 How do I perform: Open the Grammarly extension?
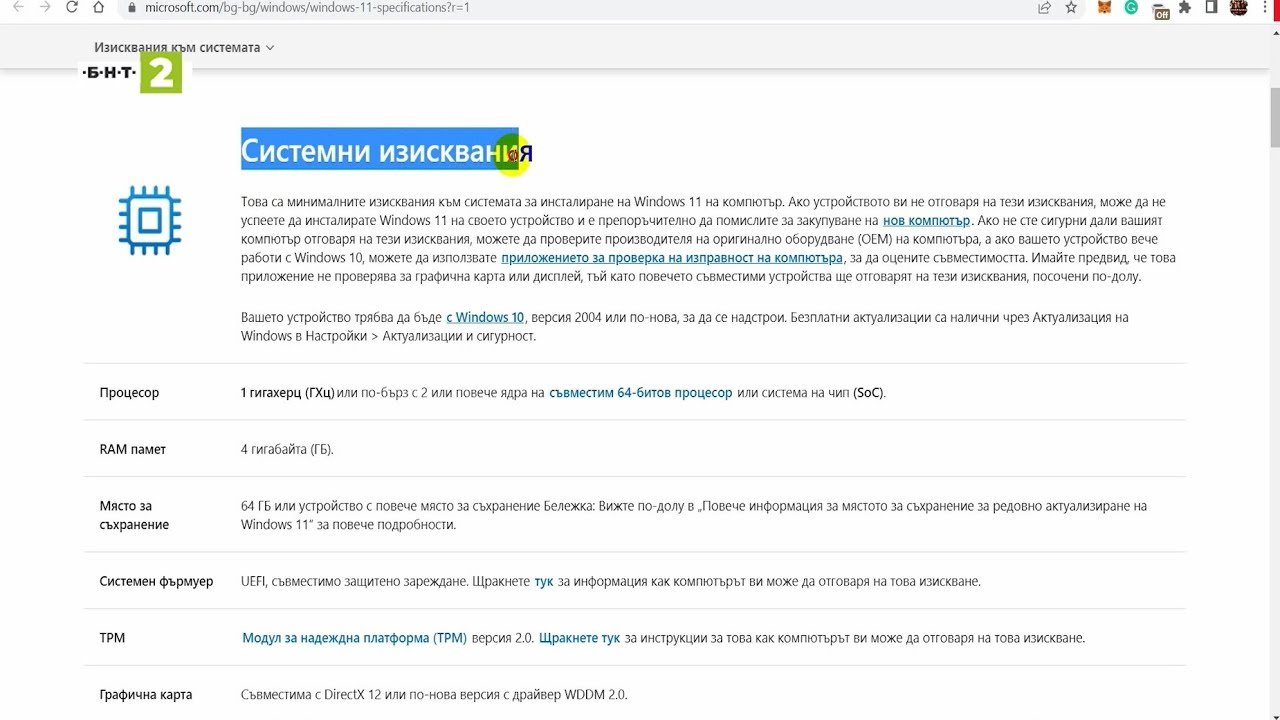tap(1131, 7)
